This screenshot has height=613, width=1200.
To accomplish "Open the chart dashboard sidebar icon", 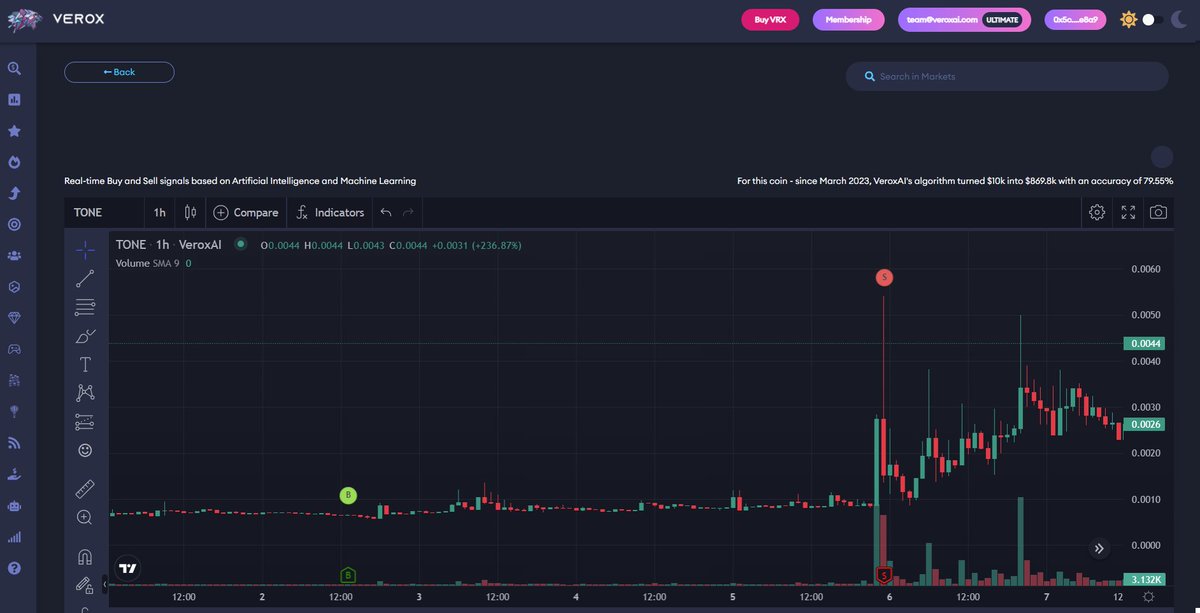I will click(x=14, y=100).
